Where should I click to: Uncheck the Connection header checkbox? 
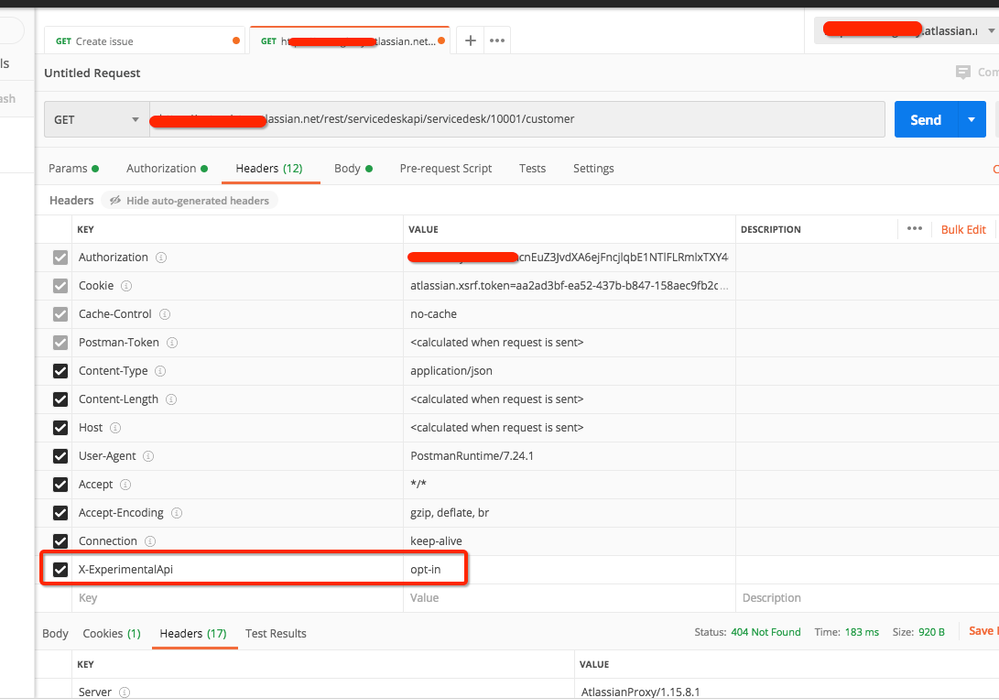coord(61,541)
